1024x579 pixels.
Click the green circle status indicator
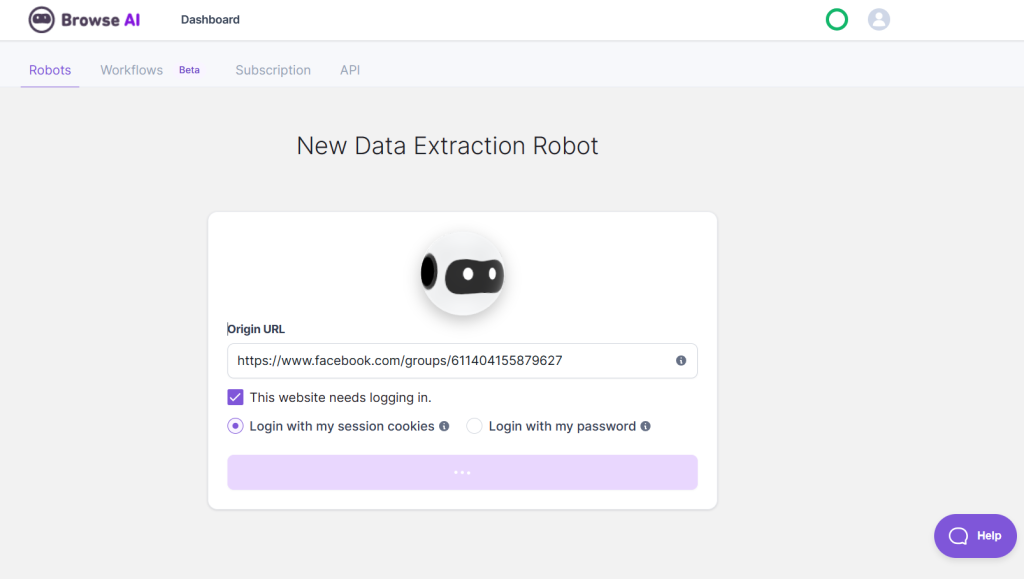(x=837, y=19)
